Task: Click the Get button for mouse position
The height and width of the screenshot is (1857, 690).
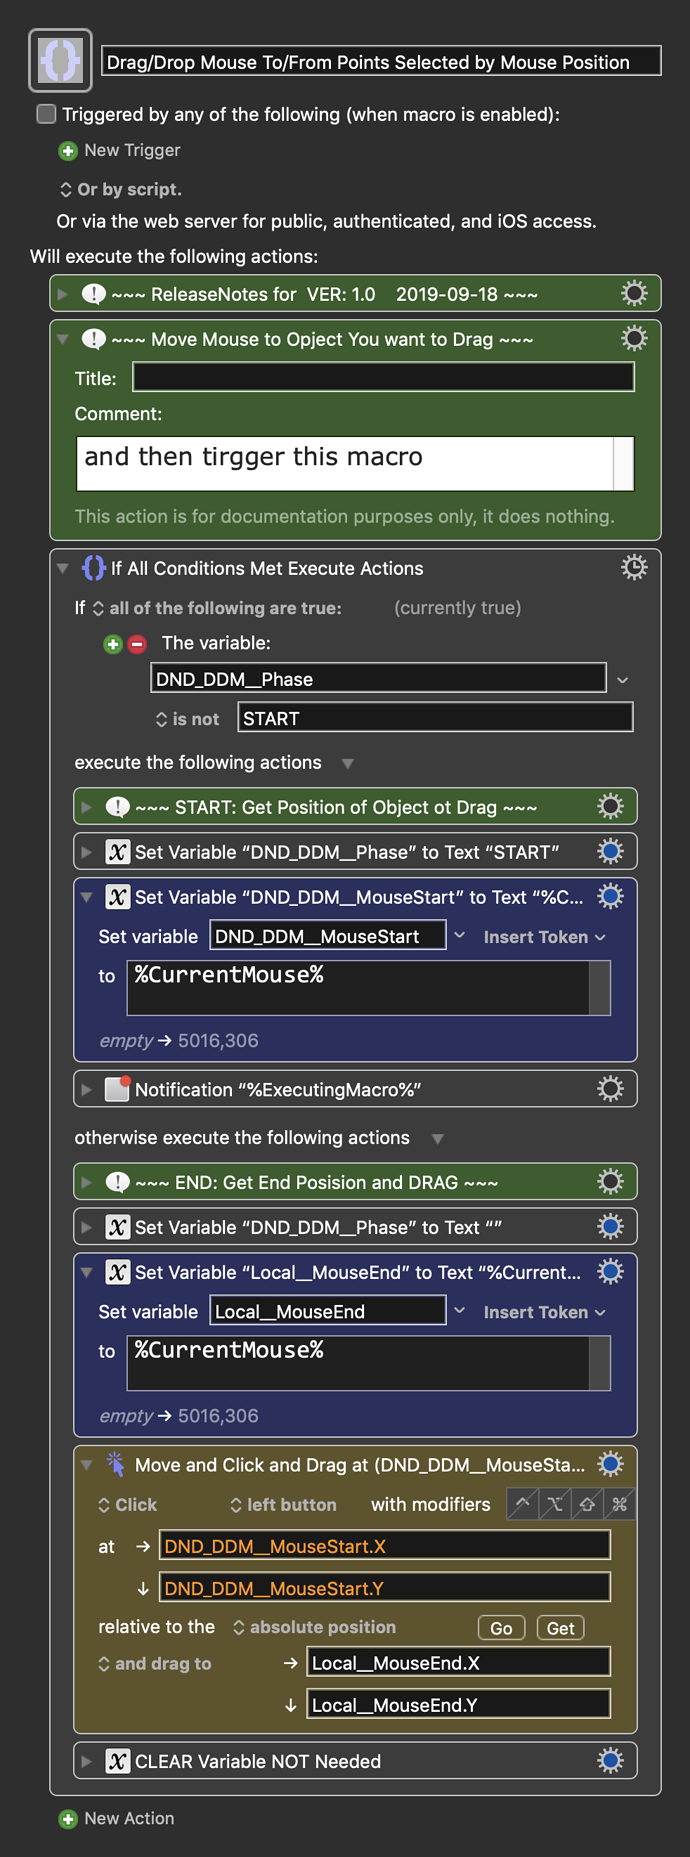Action: point(560,1628)
